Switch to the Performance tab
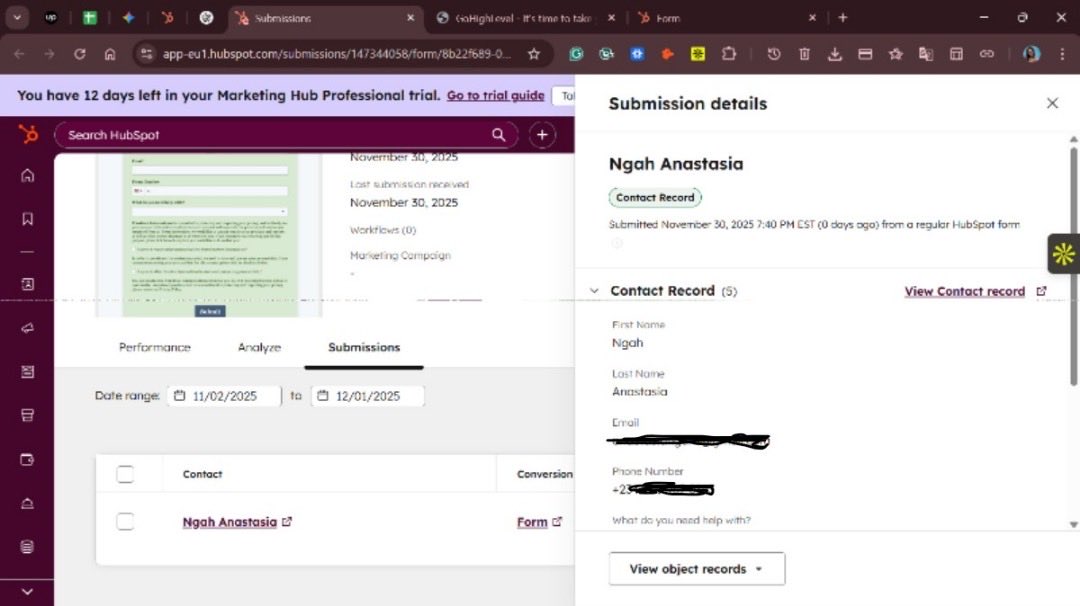1080x606 pixels. (155, 347)
